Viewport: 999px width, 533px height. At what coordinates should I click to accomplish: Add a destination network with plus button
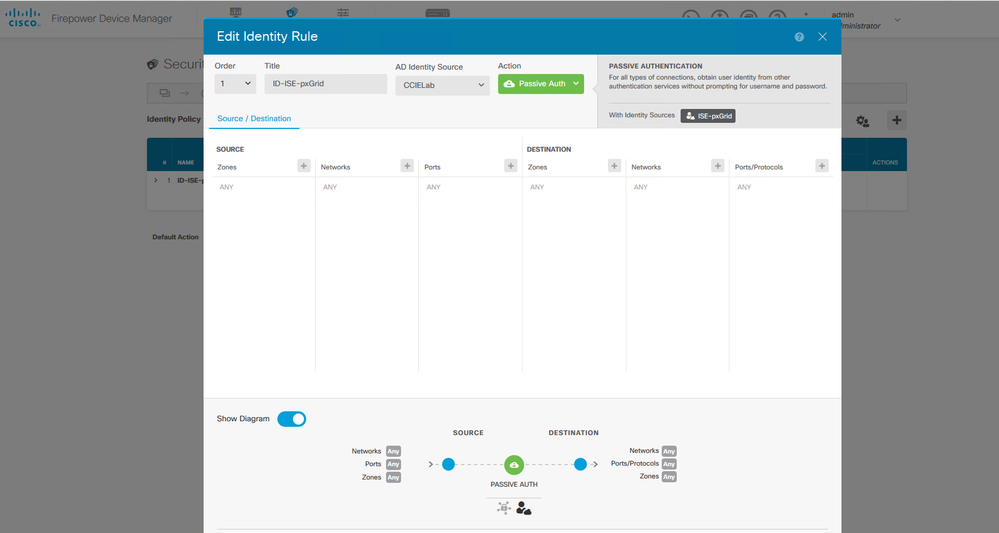(717, 166)
